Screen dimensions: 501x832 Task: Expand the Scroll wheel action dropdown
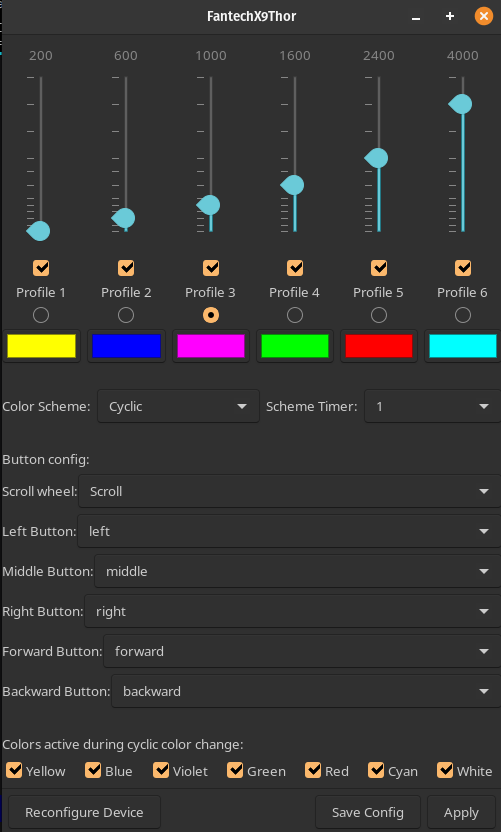[290, 491]
